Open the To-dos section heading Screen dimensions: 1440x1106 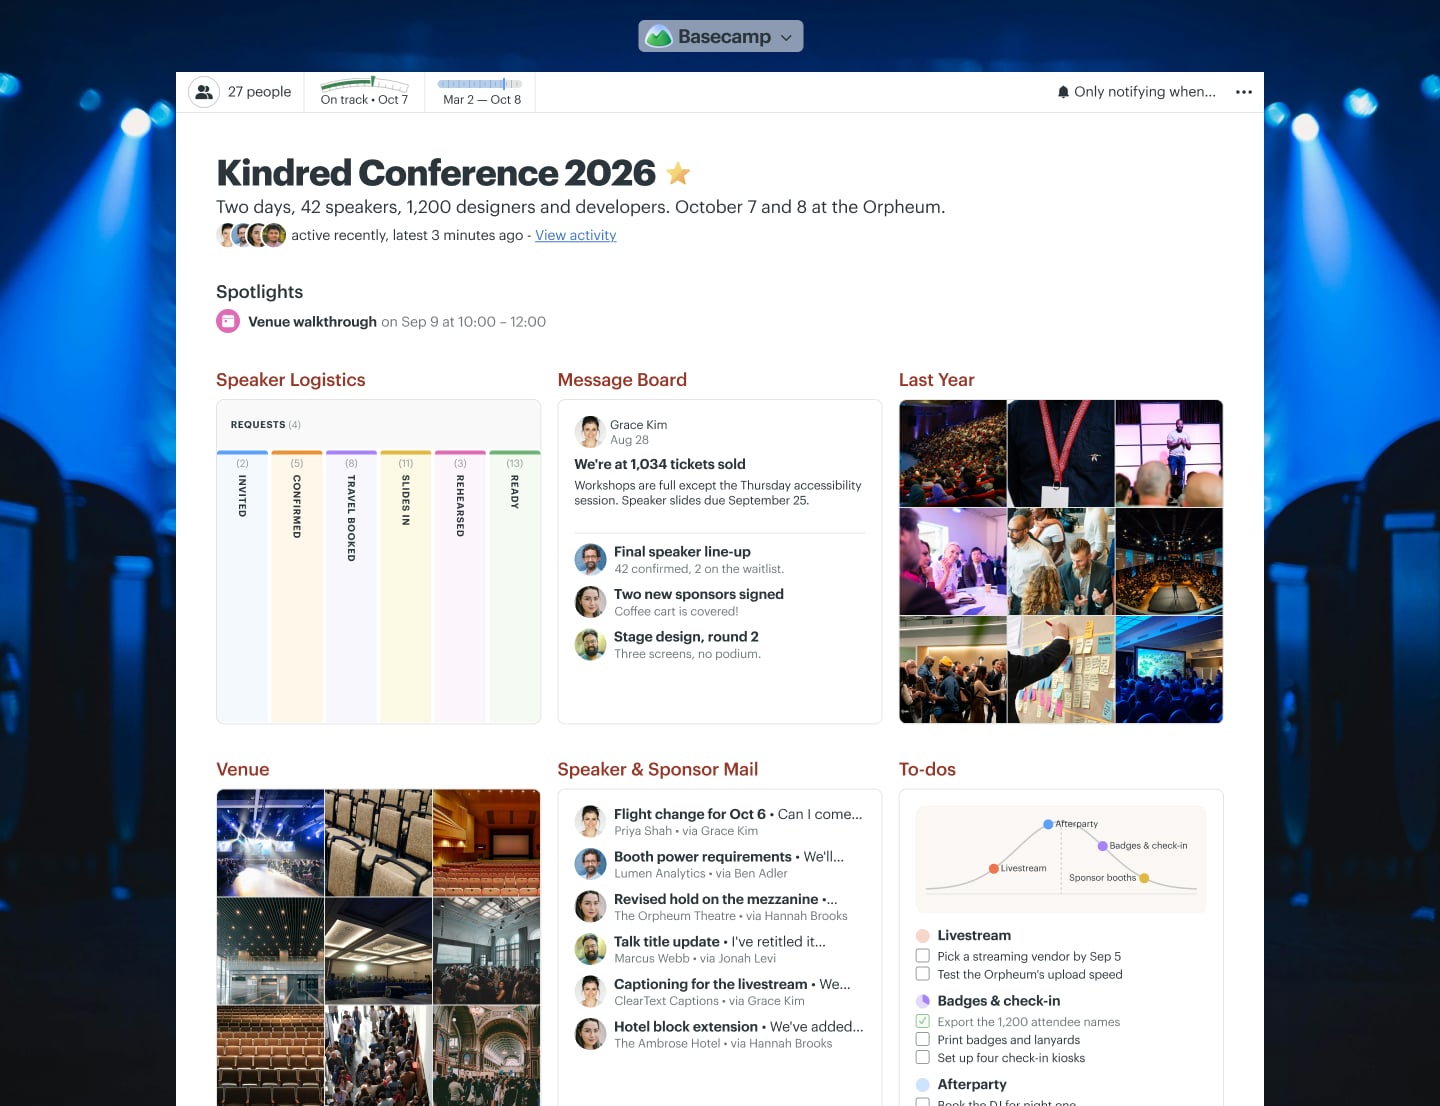click(927, 769)
